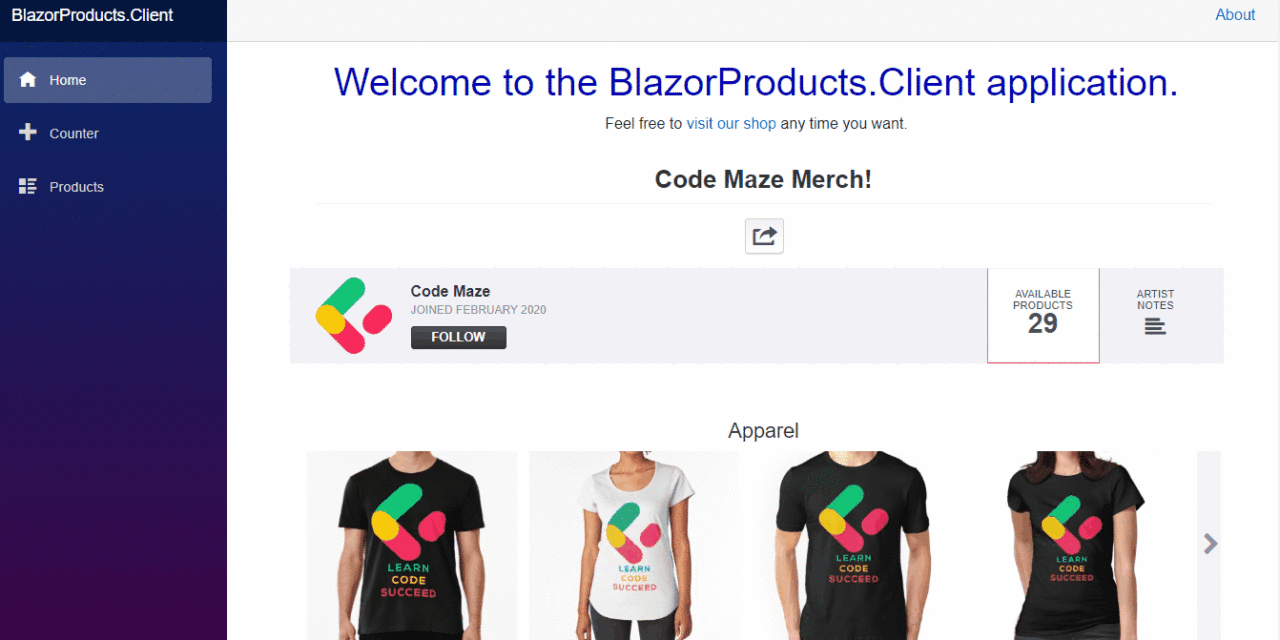Select the Available Products 29 tab
This screenshot has height=640, width=1280.
1043,315
